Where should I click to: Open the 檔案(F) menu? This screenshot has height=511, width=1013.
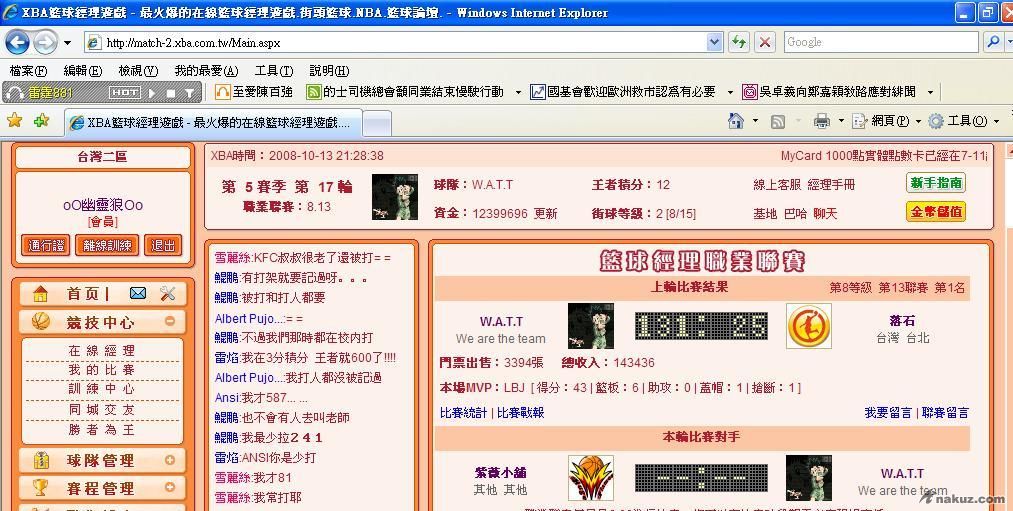click(28, 70)
